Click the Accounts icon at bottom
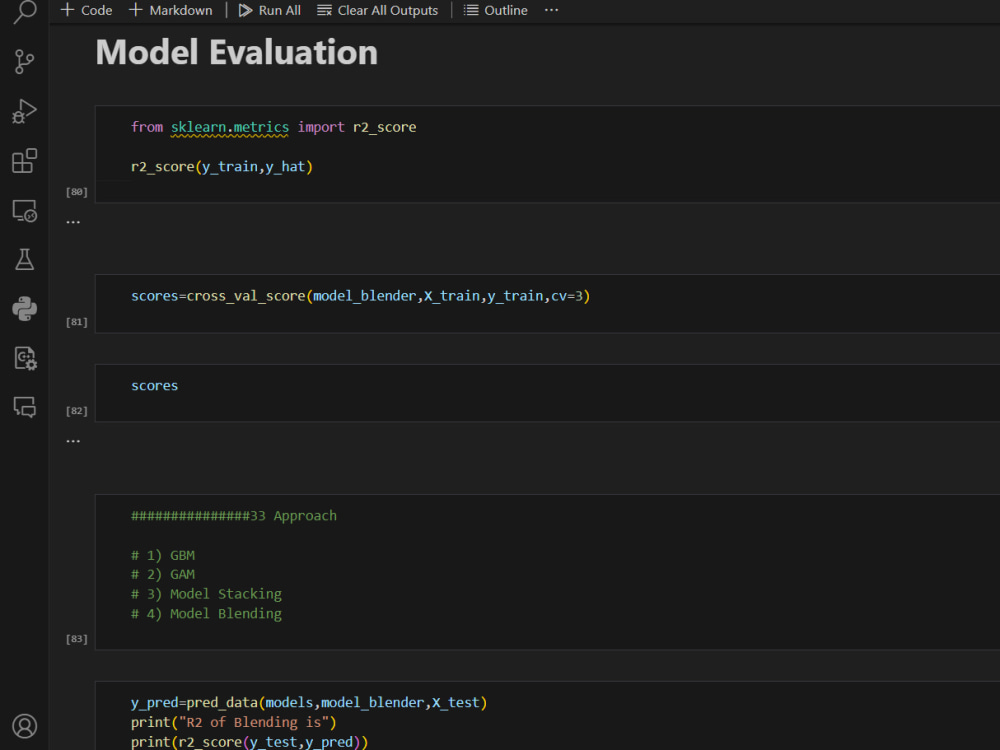The image size is (1000, 750). [24, 726]
